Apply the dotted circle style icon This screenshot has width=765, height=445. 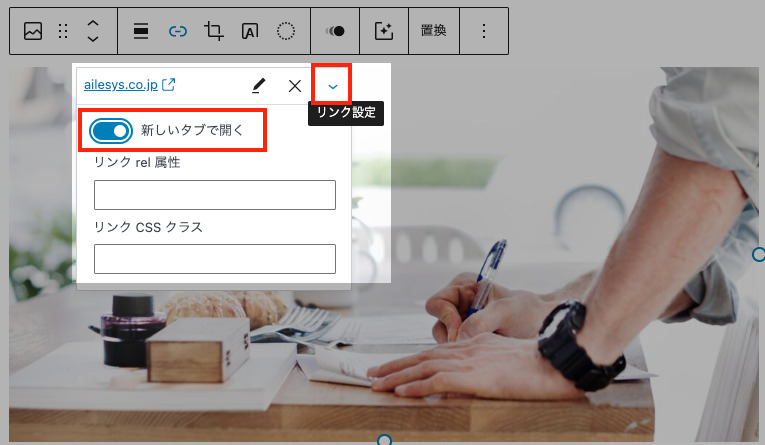(286, 31)
